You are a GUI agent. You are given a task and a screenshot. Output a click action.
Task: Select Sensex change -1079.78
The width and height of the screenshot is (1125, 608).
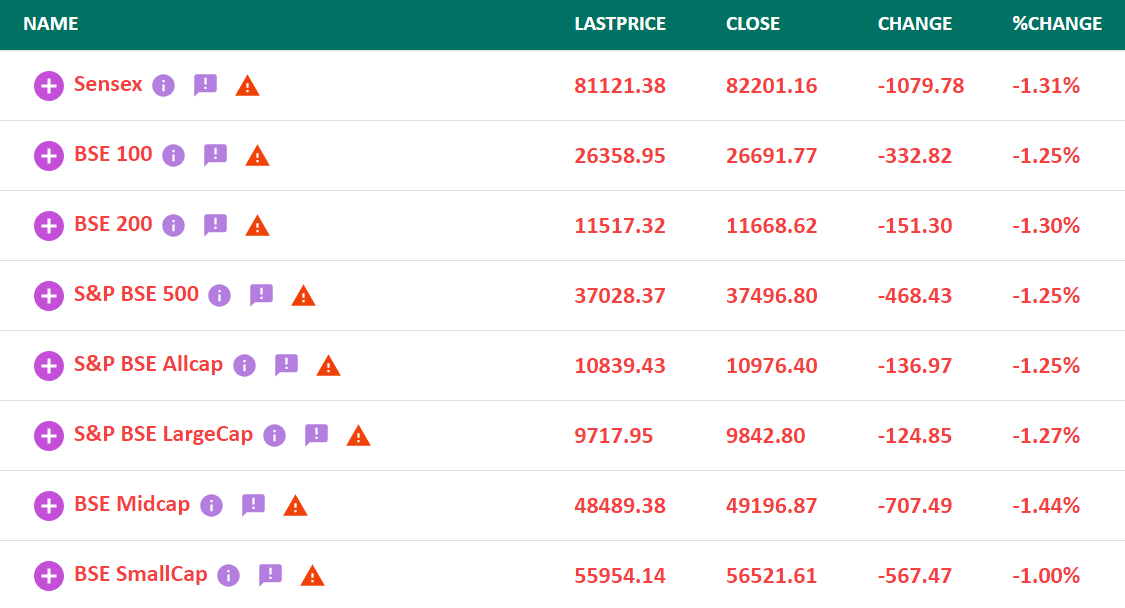(921, 86)
